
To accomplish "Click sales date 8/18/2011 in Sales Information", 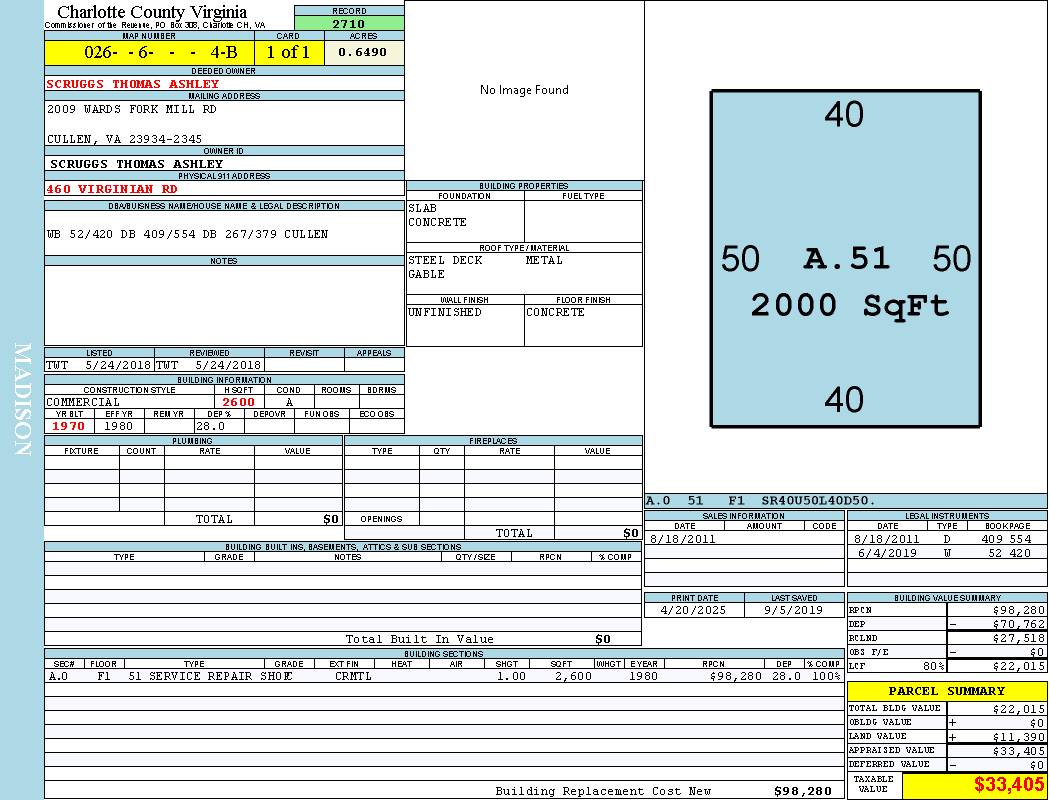I will tap(682, 539).
